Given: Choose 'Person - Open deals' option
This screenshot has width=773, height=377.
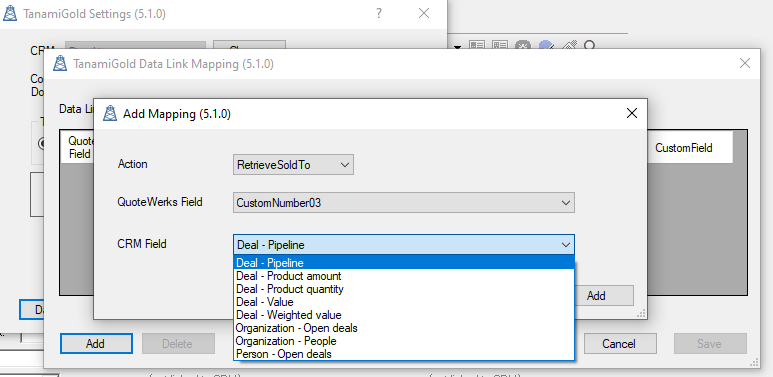Looking at the screenshot, I should [404, 354].
